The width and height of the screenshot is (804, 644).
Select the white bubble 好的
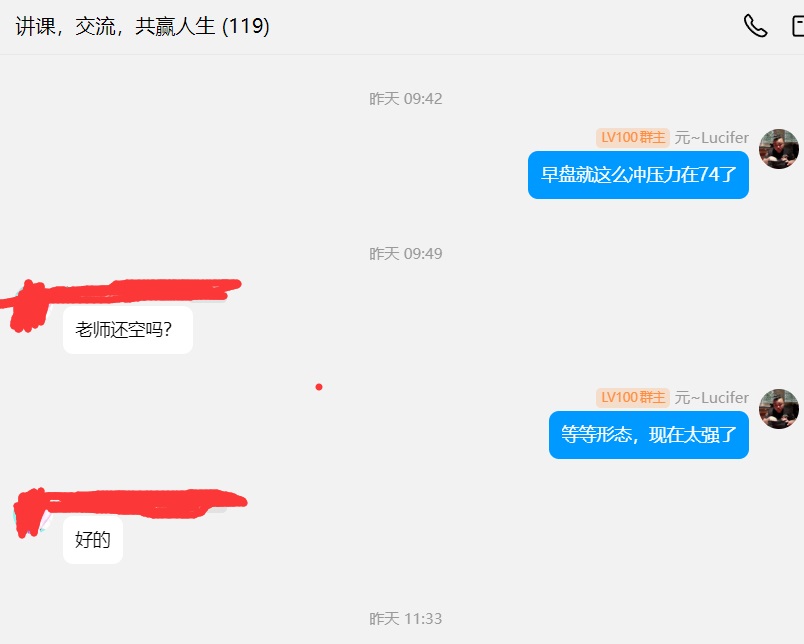tap(93, 540)
